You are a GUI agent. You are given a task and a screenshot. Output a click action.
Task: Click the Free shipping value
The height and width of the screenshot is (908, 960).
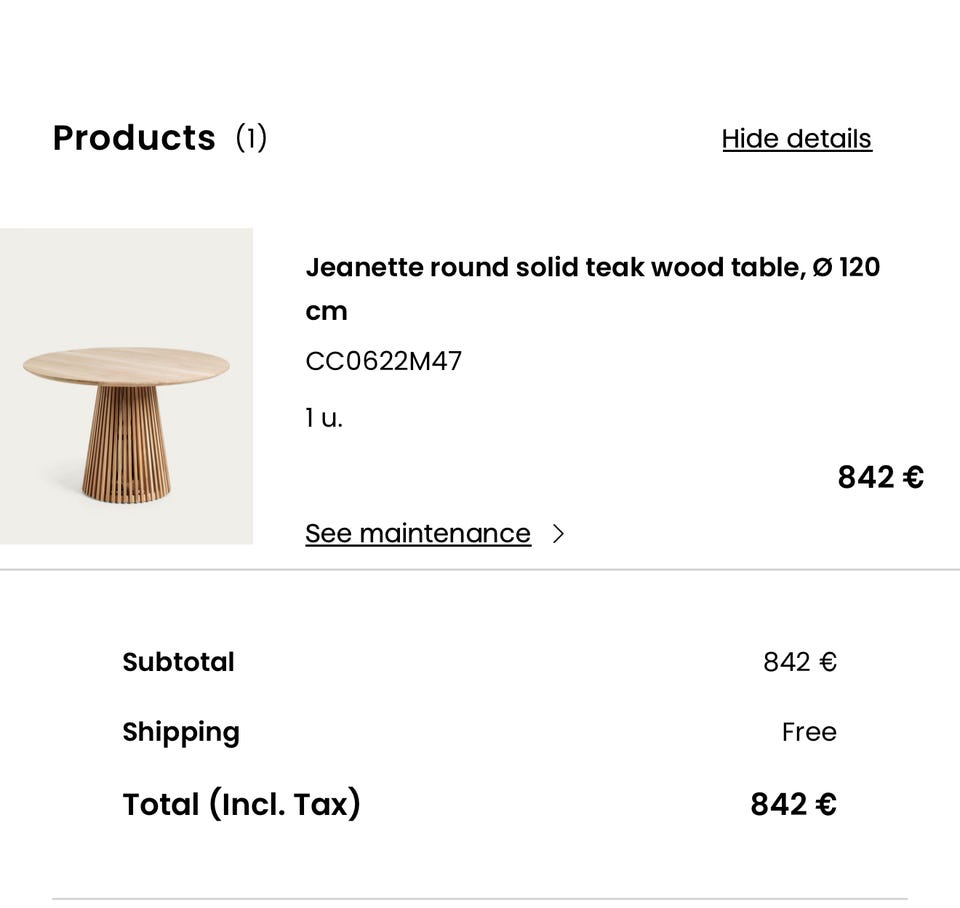coord(809,732)
